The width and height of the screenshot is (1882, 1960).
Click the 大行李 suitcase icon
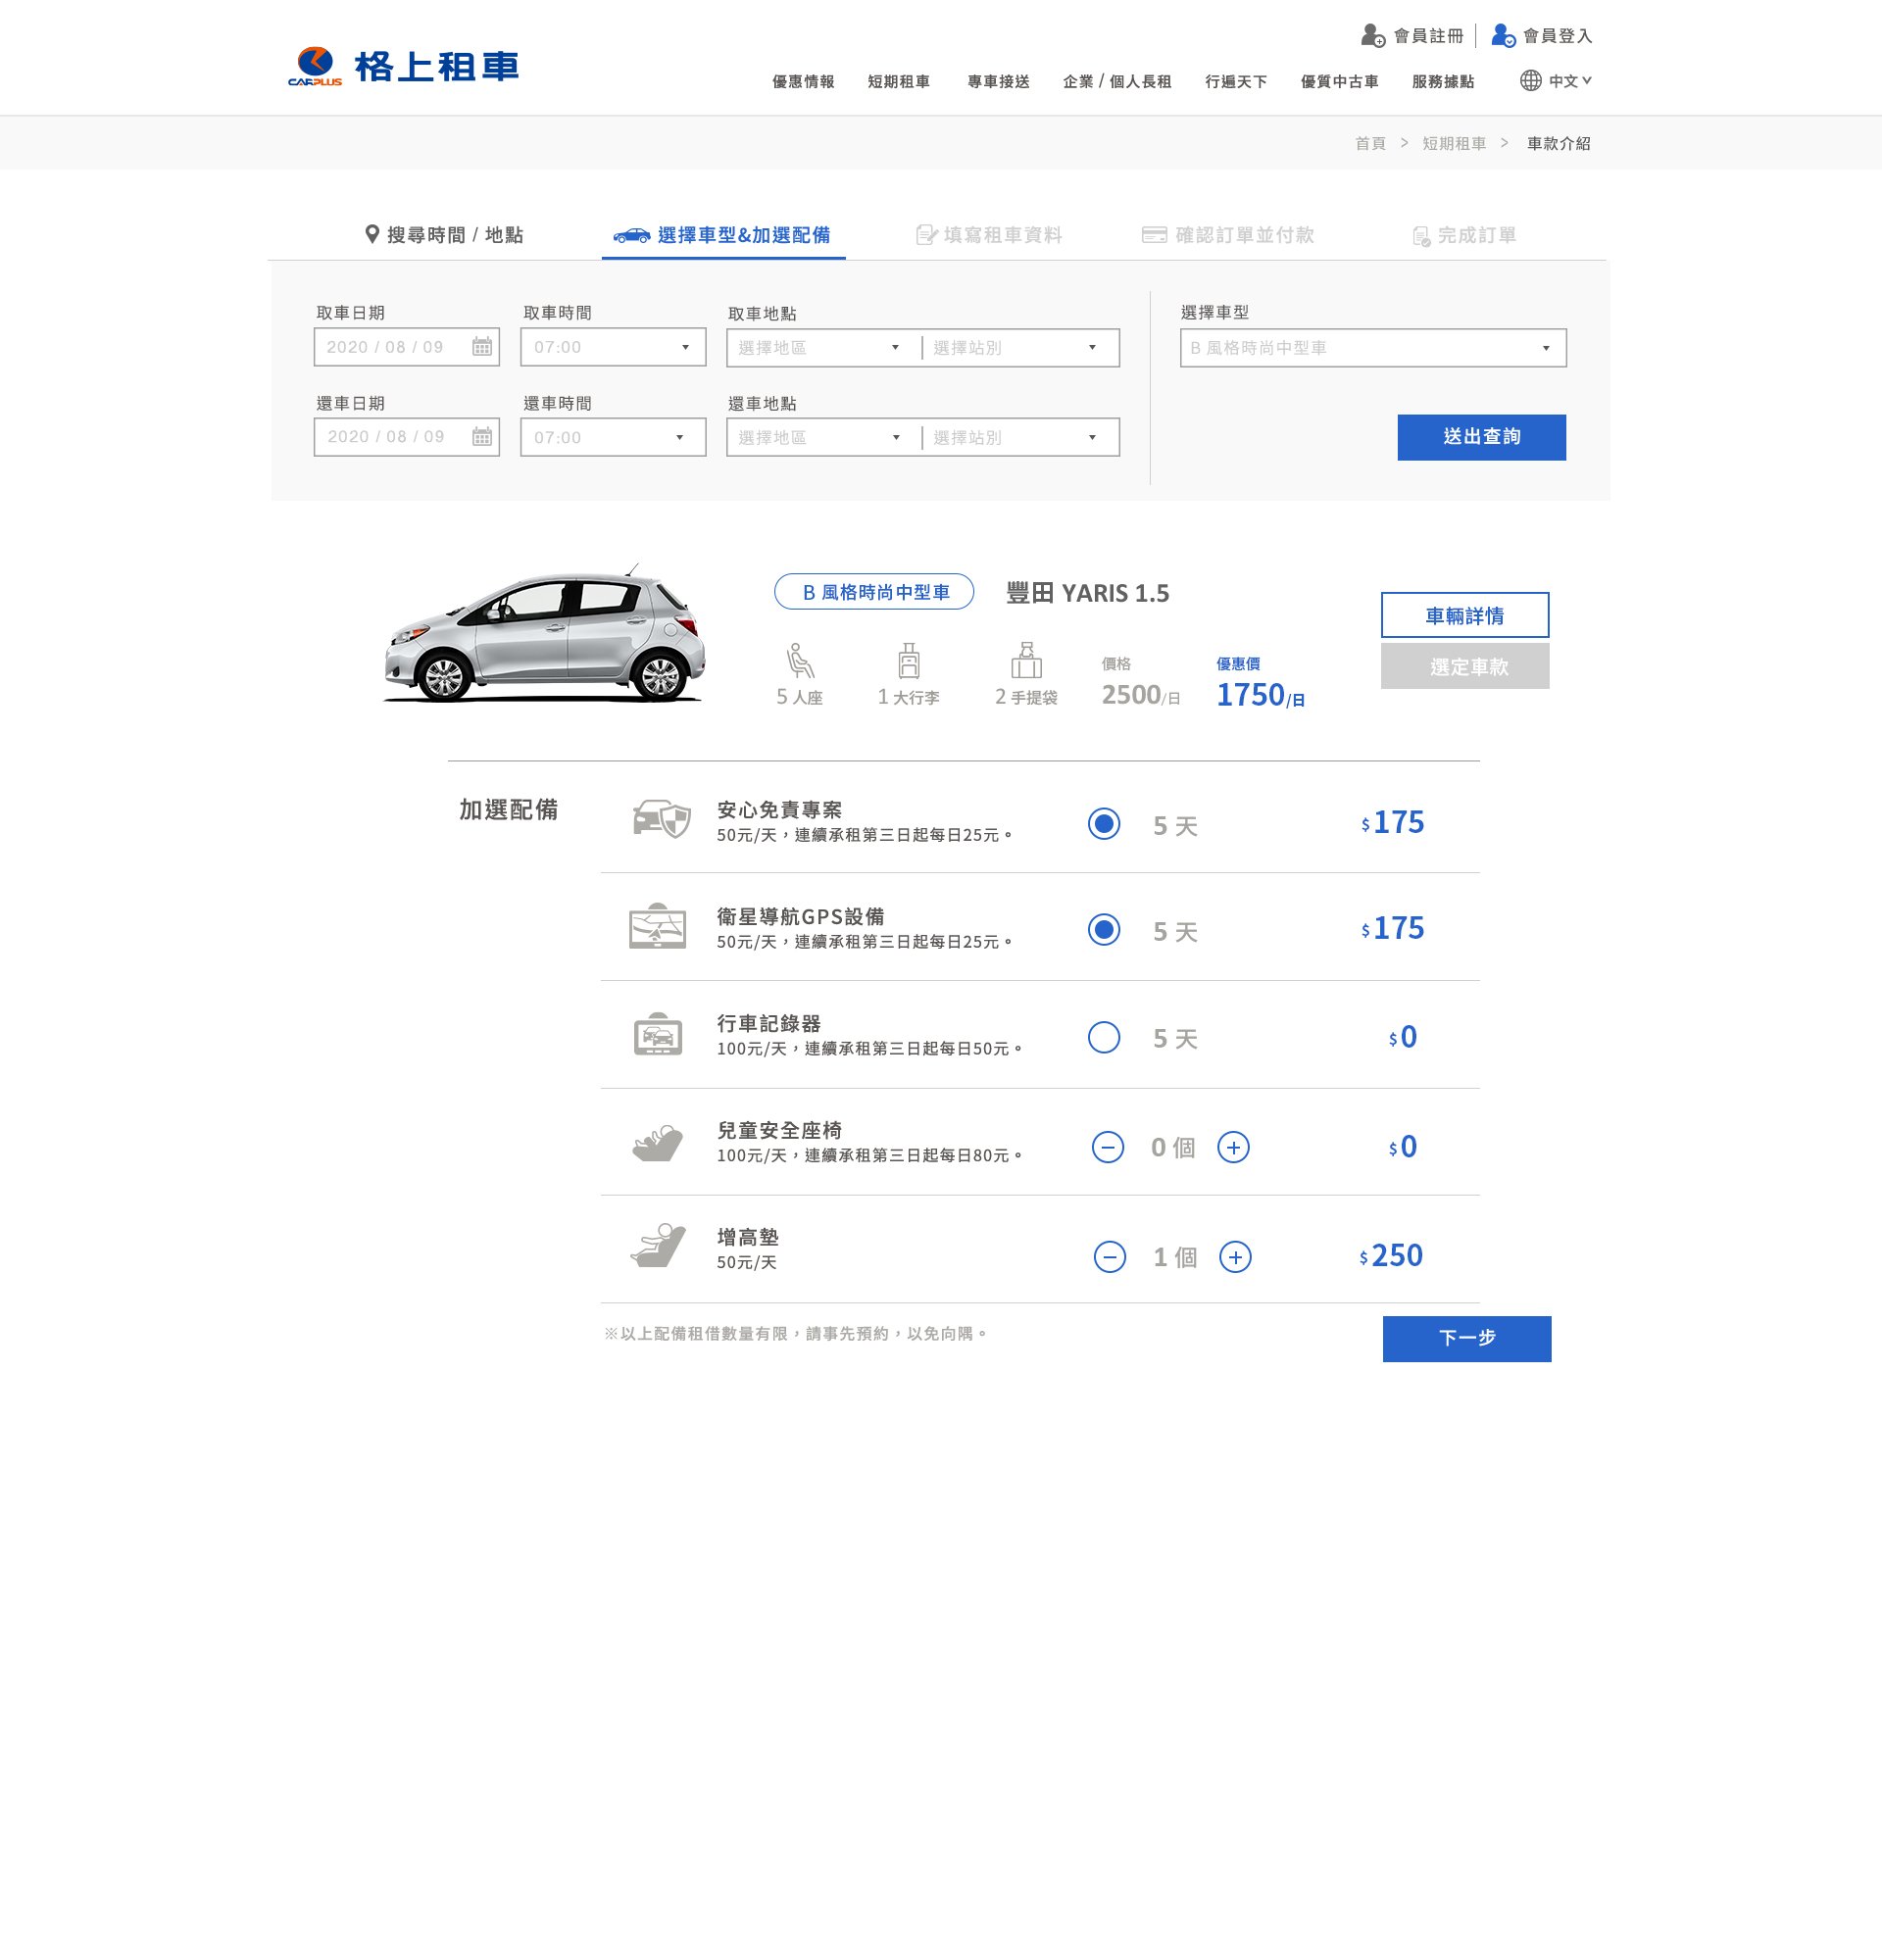pos(909,661)
